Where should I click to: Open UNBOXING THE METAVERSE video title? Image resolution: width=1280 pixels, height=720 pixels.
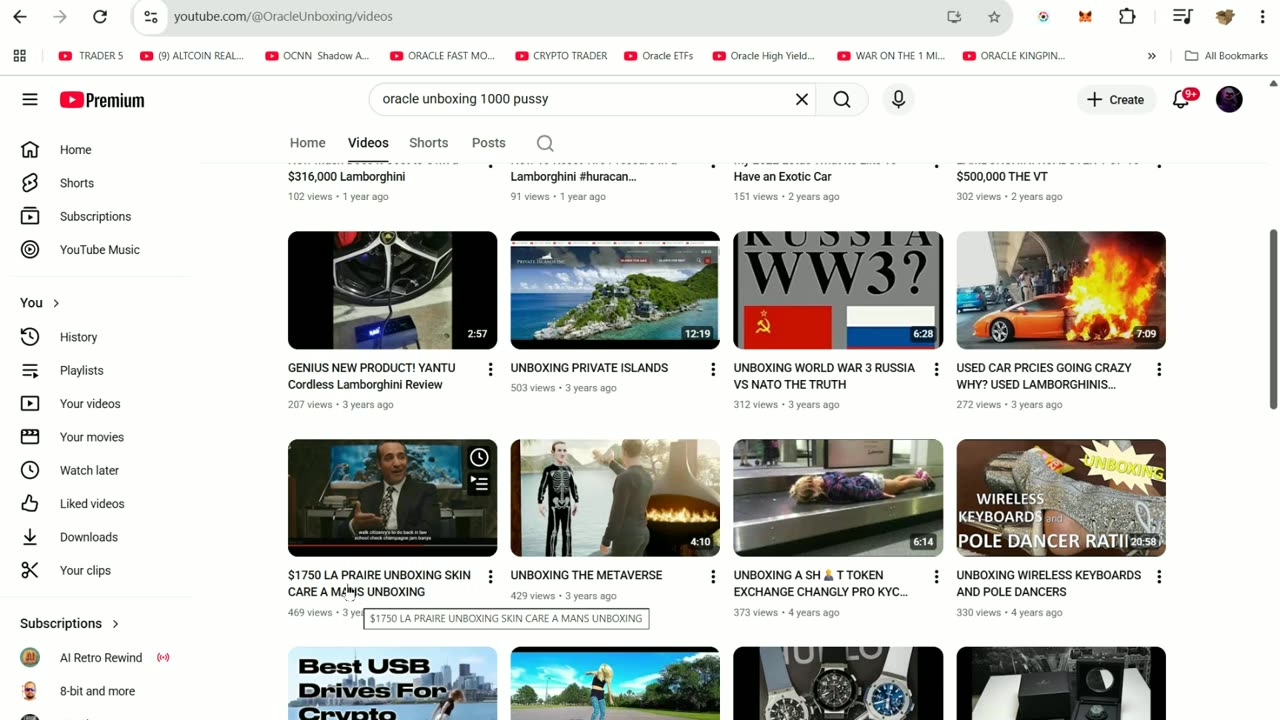(x=586, y=575)
